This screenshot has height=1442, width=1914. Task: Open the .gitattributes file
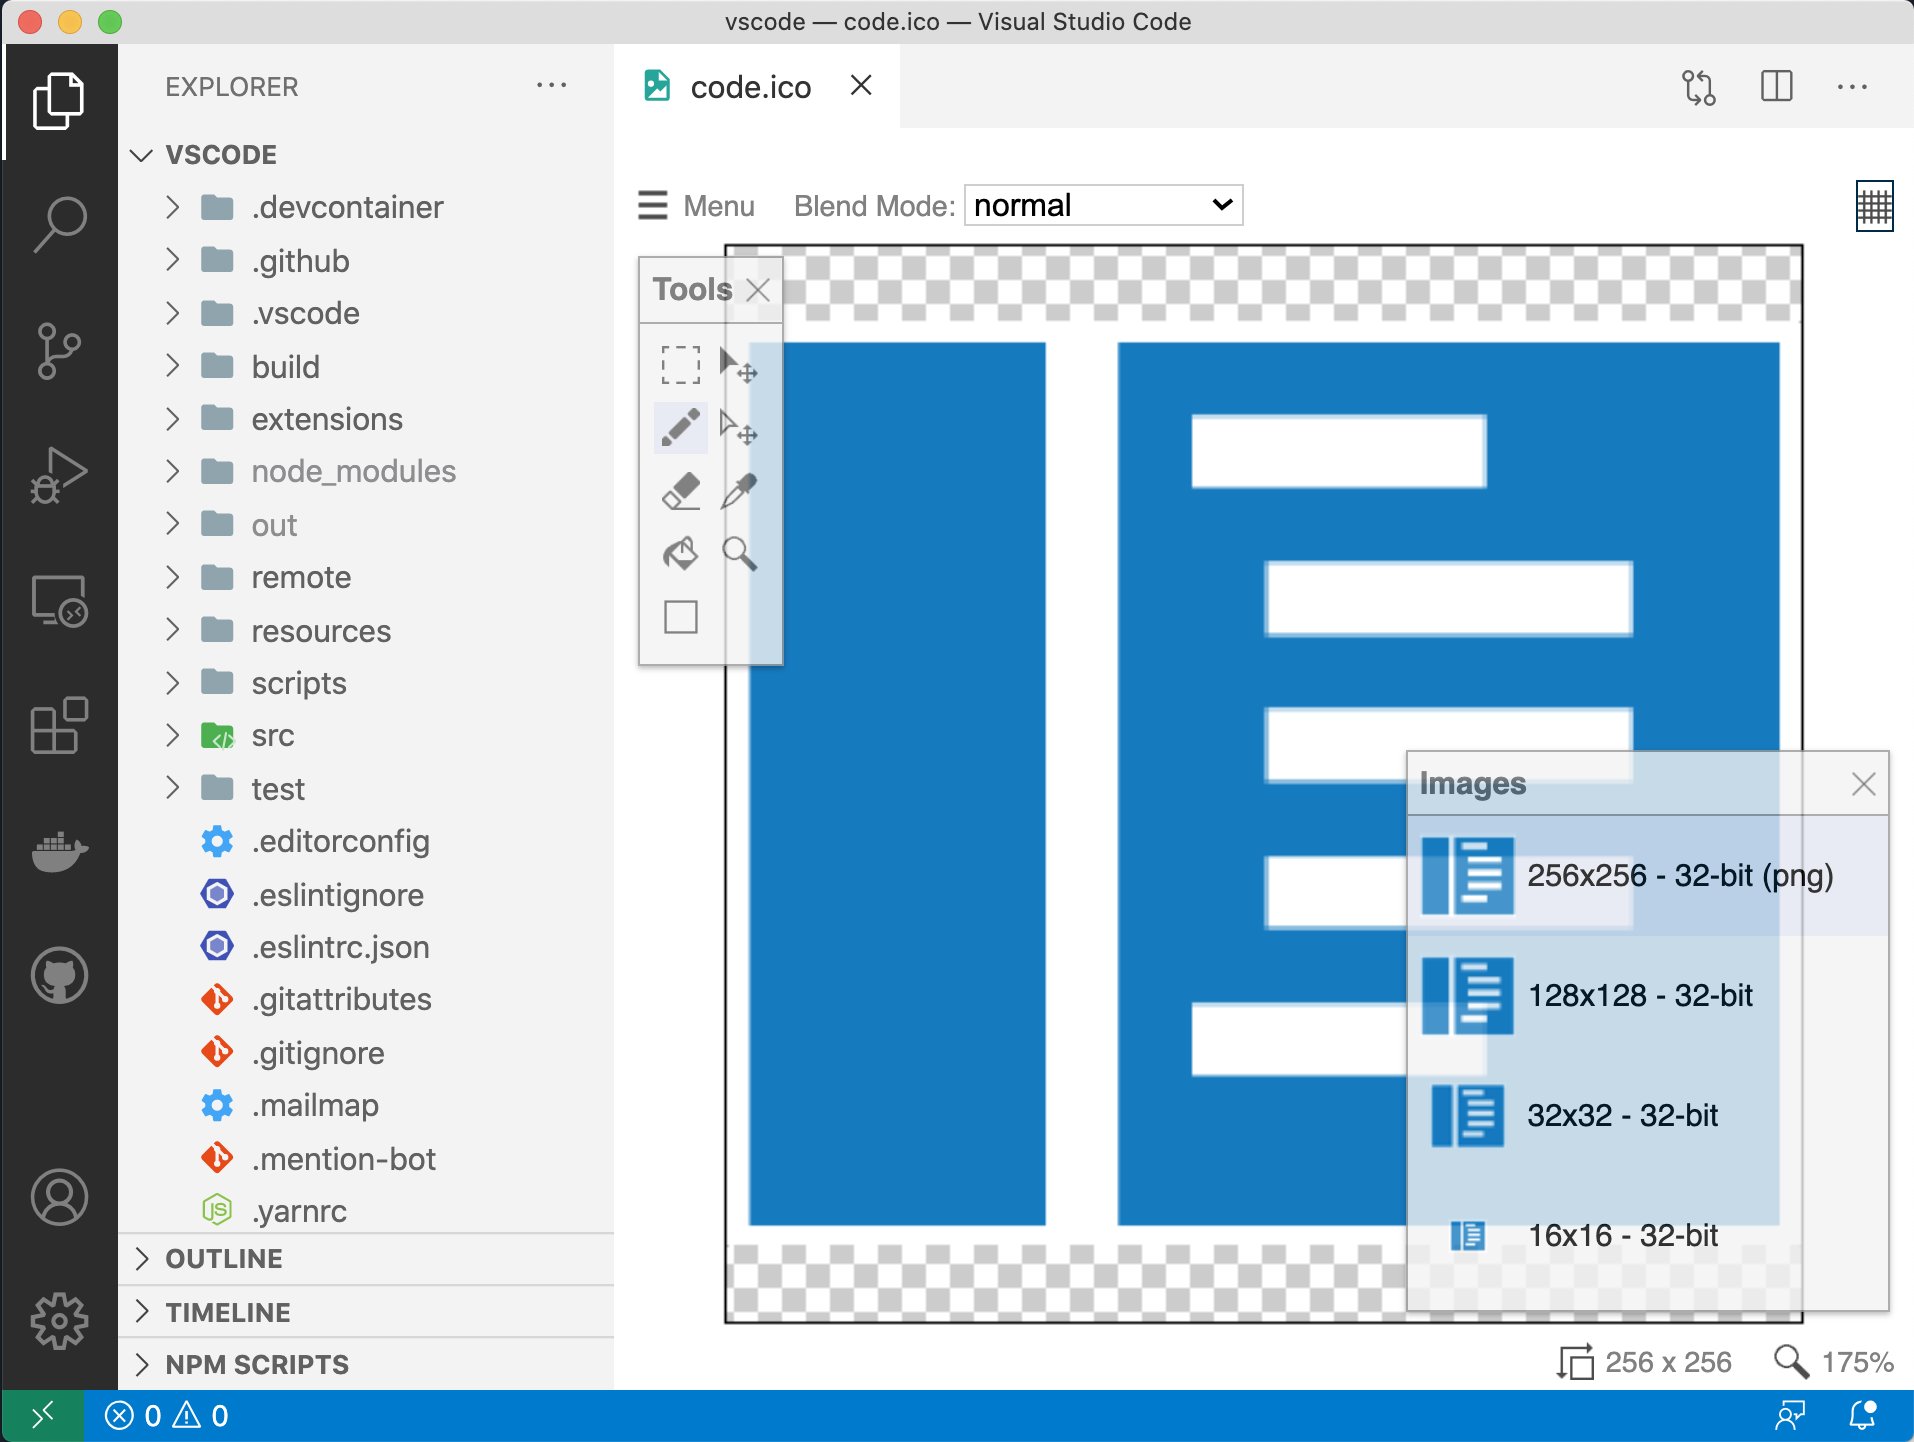pyautogui.click(x=366, y=1000)
